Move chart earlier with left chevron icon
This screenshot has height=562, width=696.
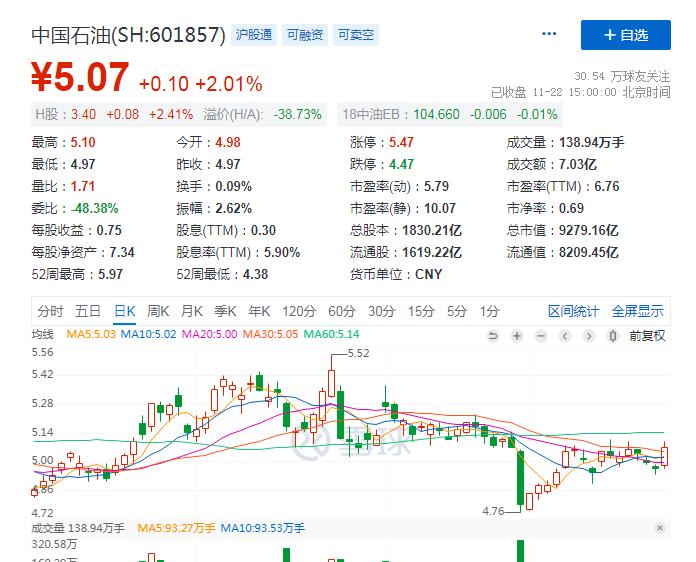click(x=565, y=336)
